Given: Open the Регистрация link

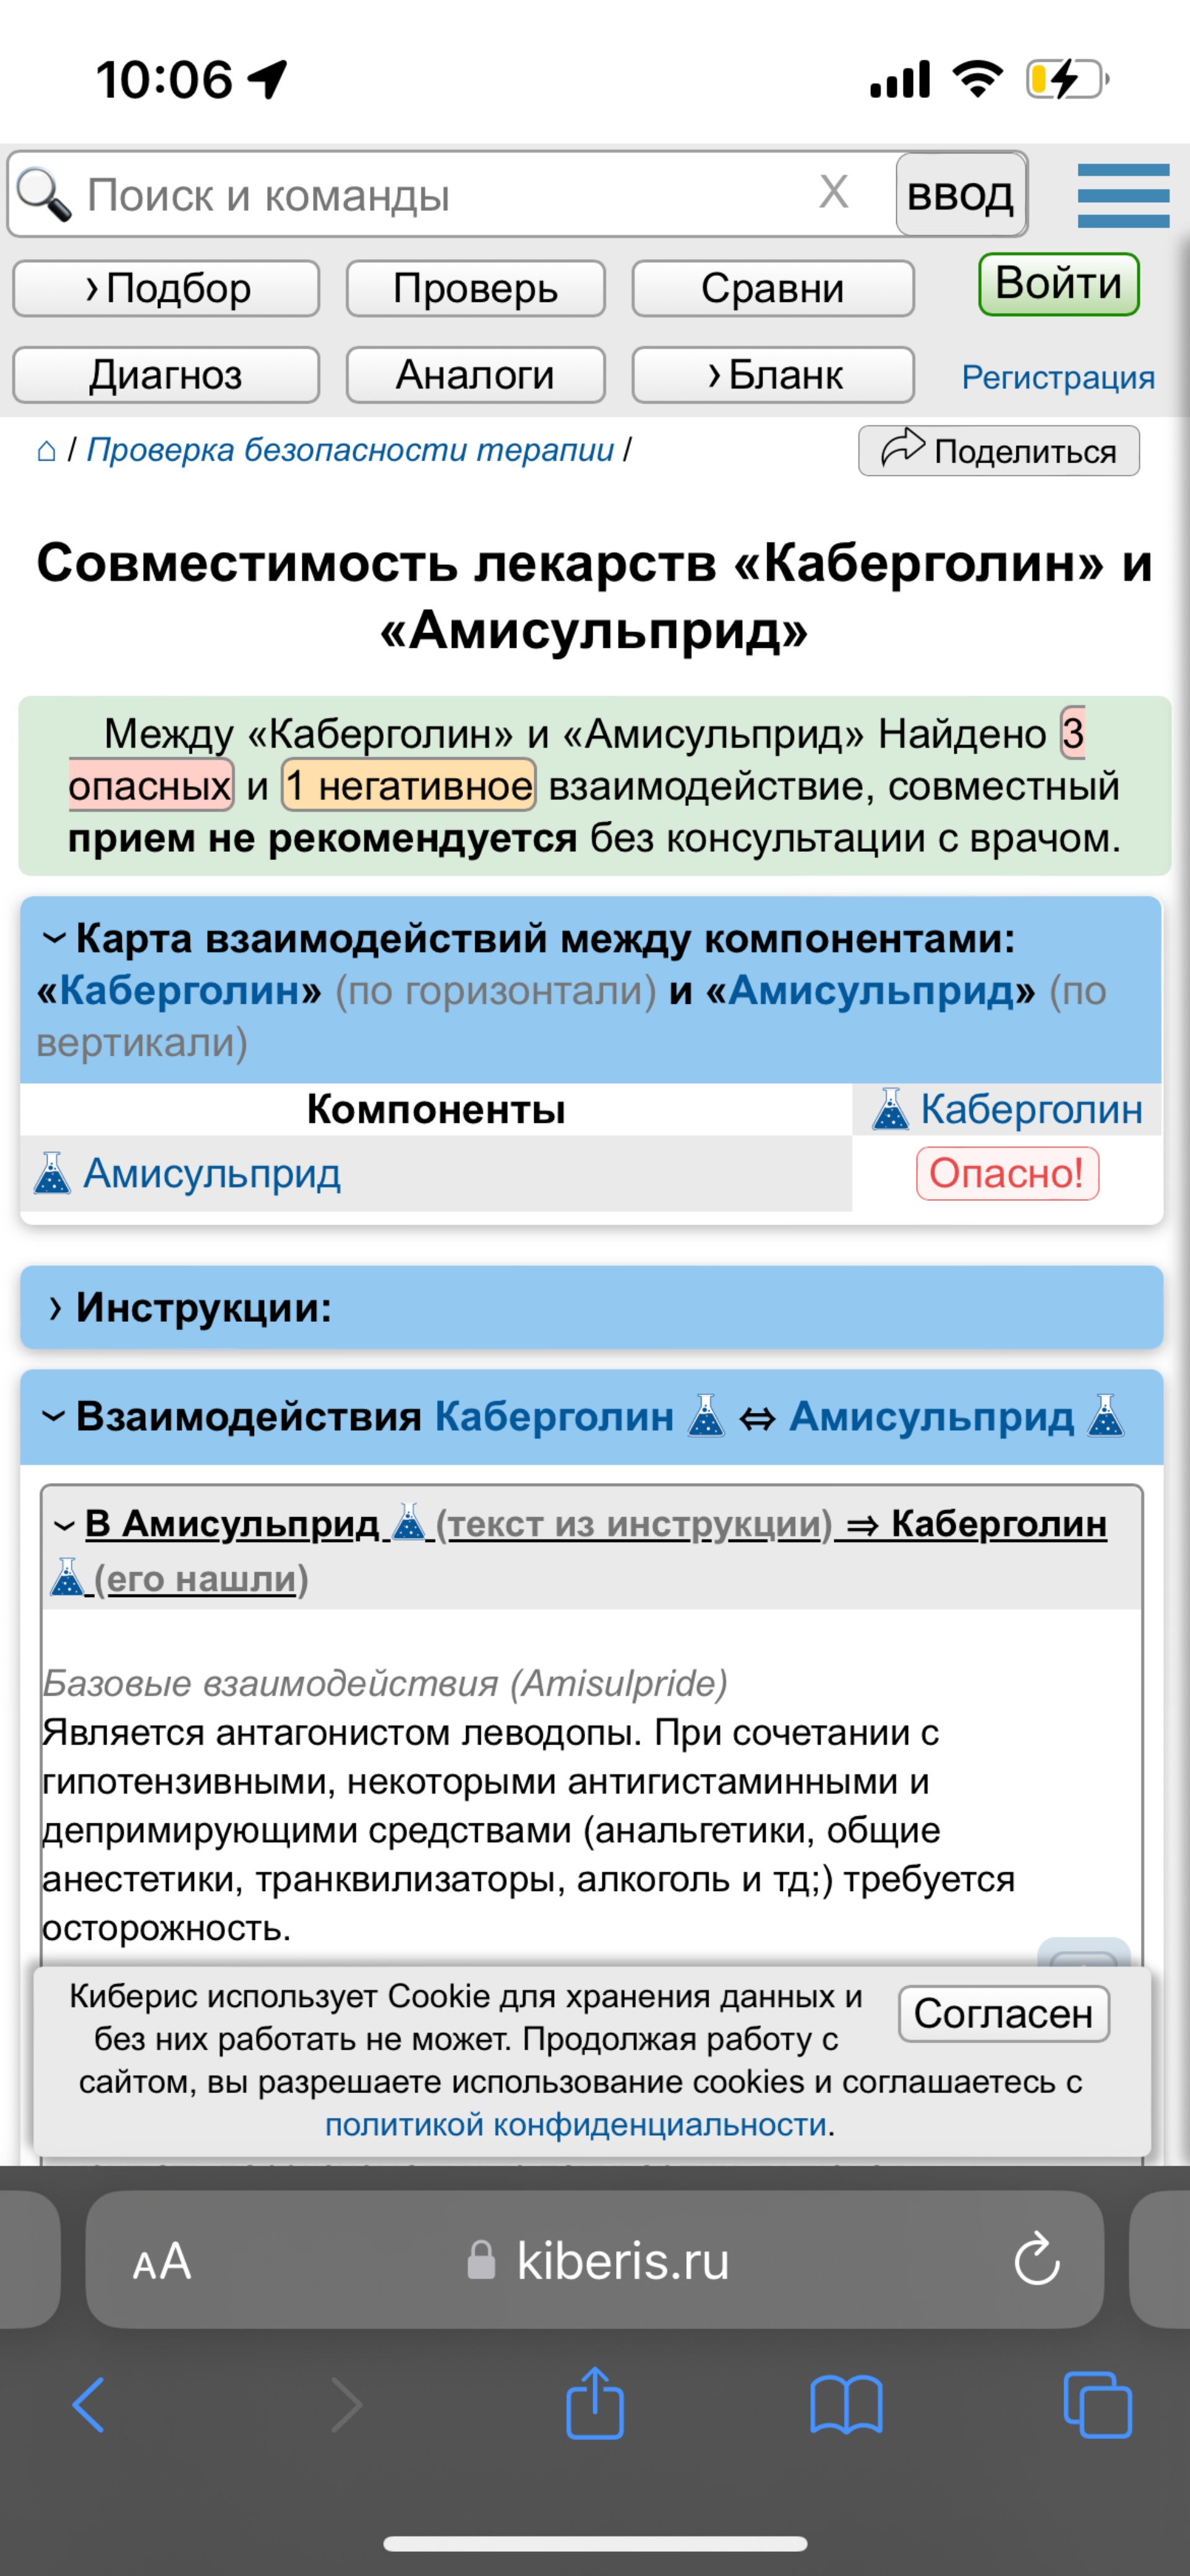Looking at the screenshot, I should tap(1058, 377).
